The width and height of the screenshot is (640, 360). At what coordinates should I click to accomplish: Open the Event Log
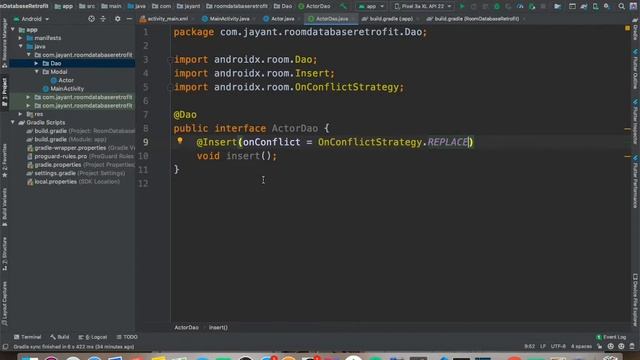pos(611,337)
